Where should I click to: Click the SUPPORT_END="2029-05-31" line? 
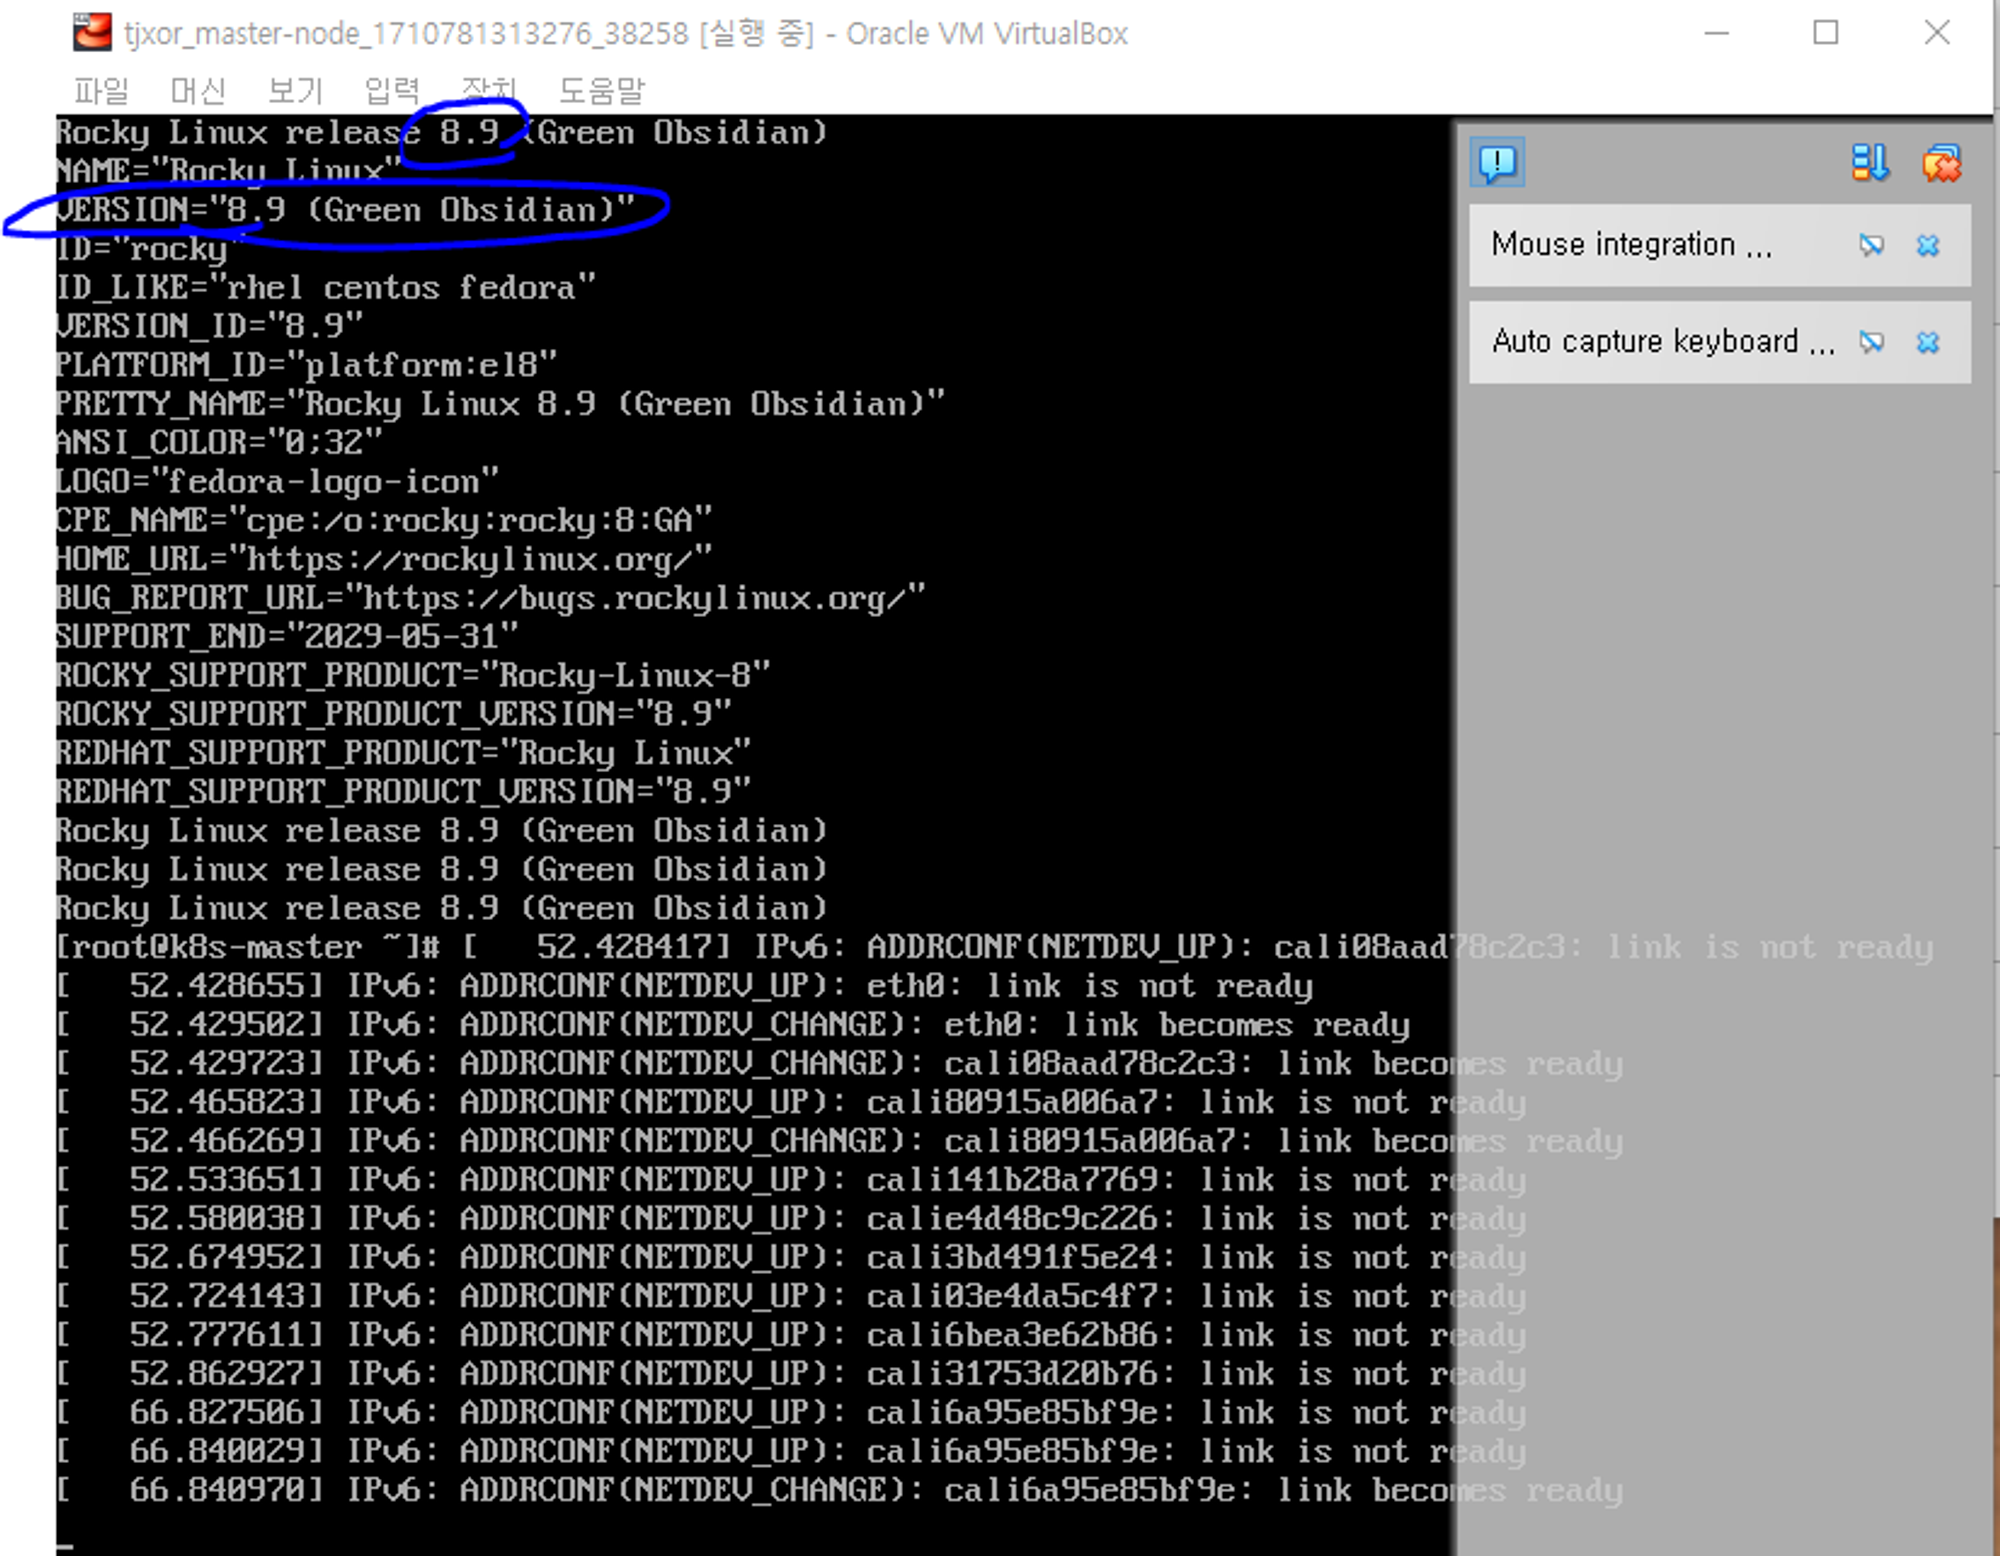(x=287, y=637)
